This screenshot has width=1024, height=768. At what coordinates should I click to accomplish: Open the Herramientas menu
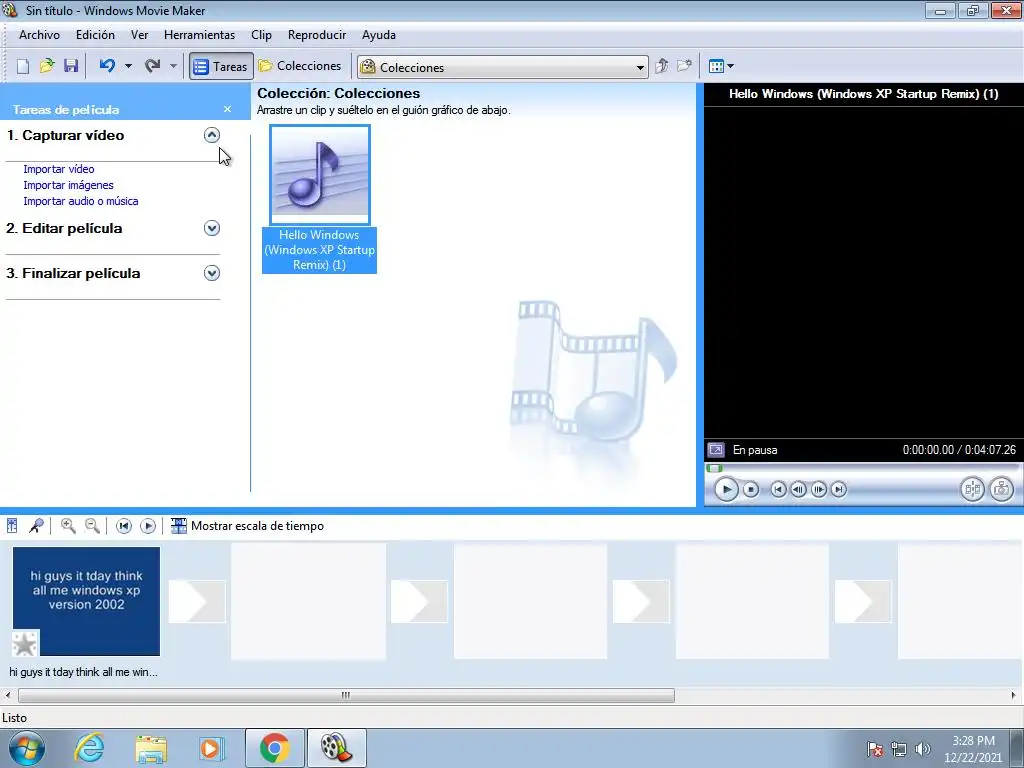[x=199, y=35]
